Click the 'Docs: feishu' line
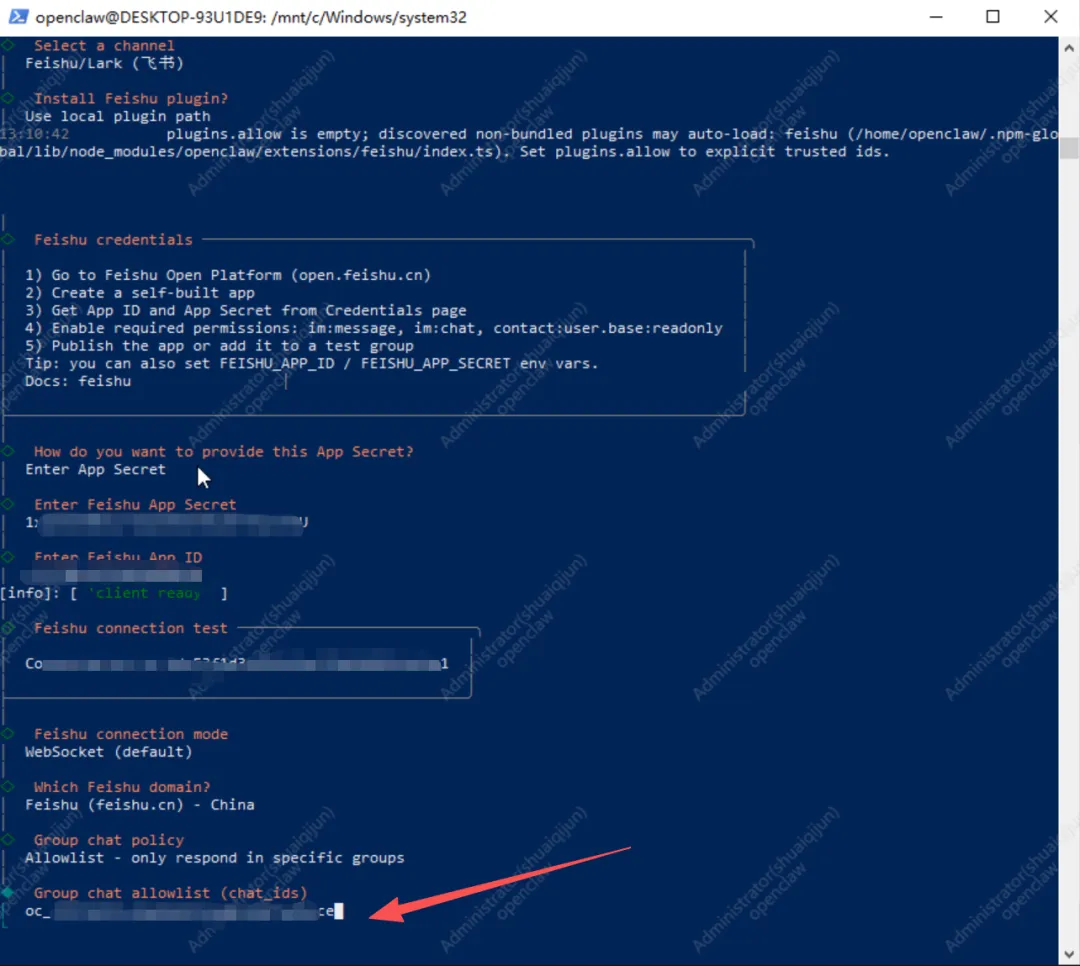1080x966 pixels. point(78,381)
